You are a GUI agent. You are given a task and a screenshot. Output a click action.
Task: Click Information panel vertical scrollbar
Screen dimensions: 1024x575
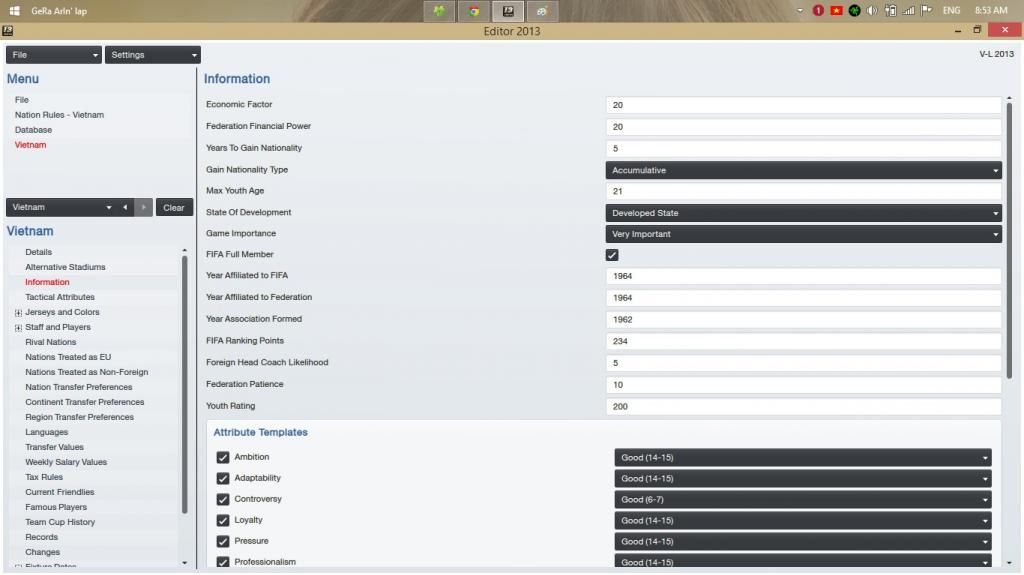click(x=1009, y=238)
